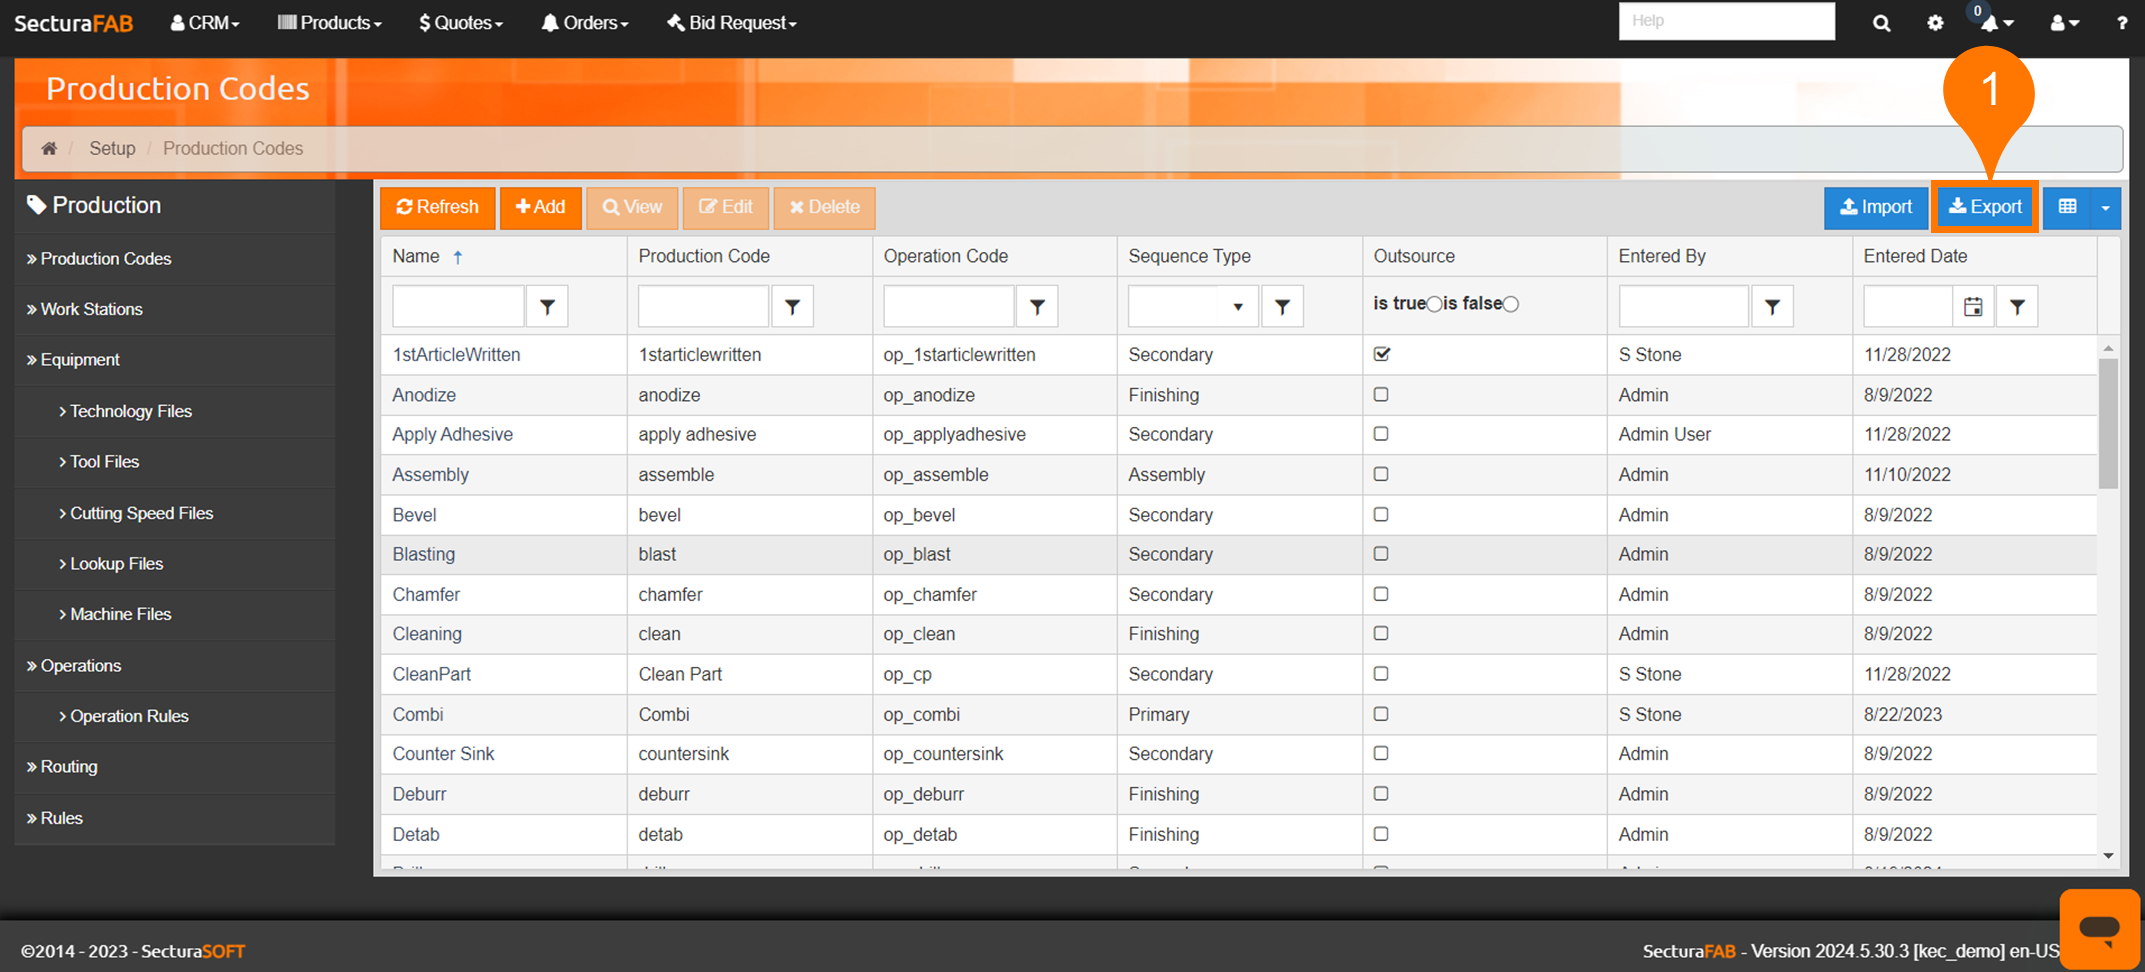
Task: Click the Help search input field
Action: (1726, 21)
